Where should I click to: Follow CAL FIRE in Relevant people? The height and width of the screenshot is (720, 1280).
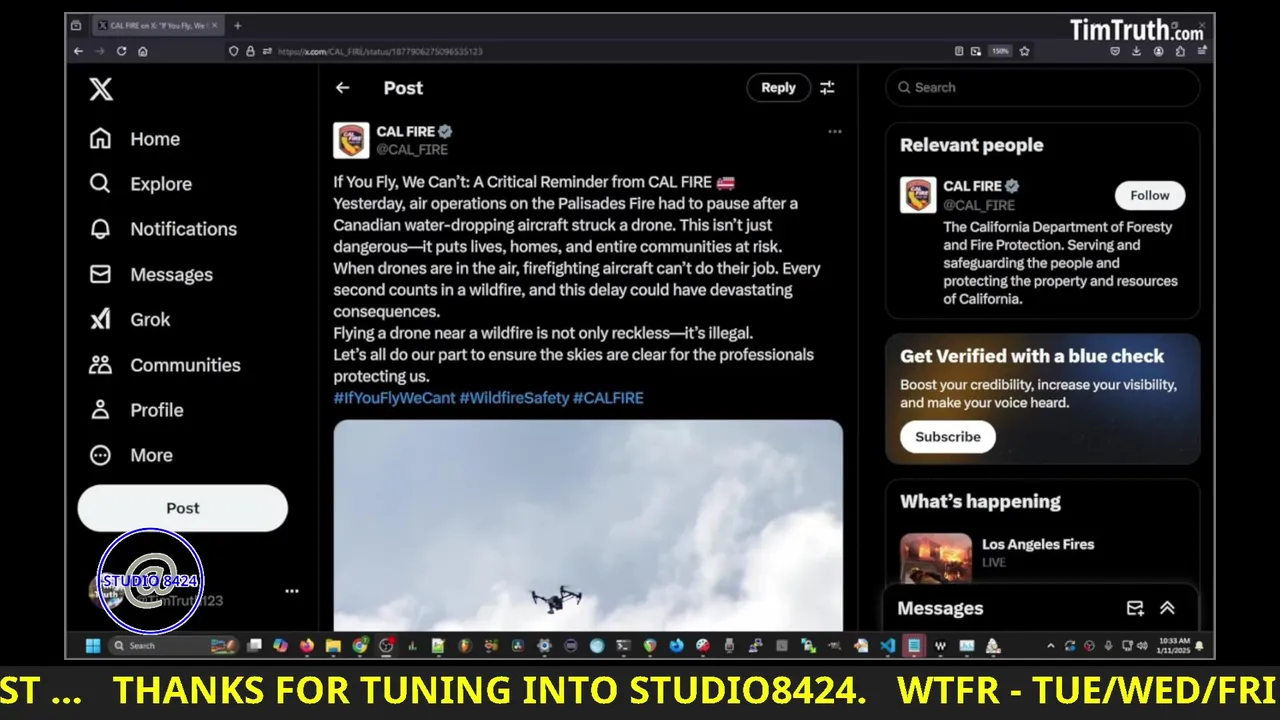click(1150, 195)
